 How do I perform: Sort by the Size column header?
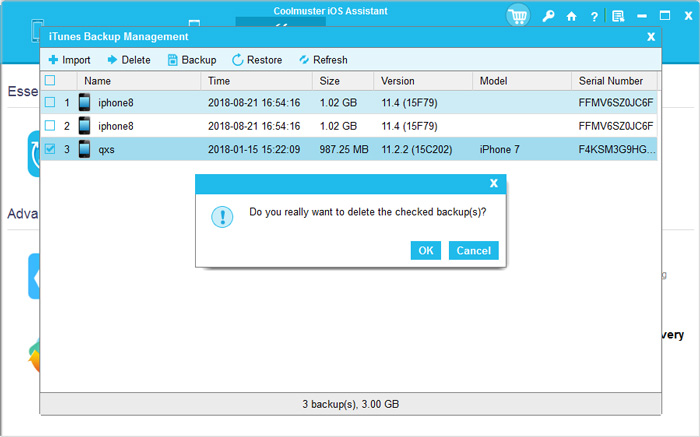pyautogui.click(x=343, y=81)
